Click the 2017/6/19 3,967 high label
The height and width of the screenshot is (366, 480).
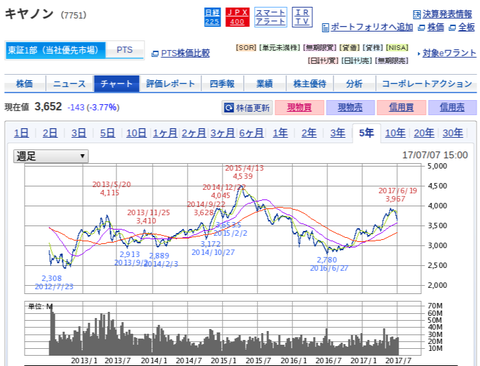pyautogui.click(x=397, y=195)
